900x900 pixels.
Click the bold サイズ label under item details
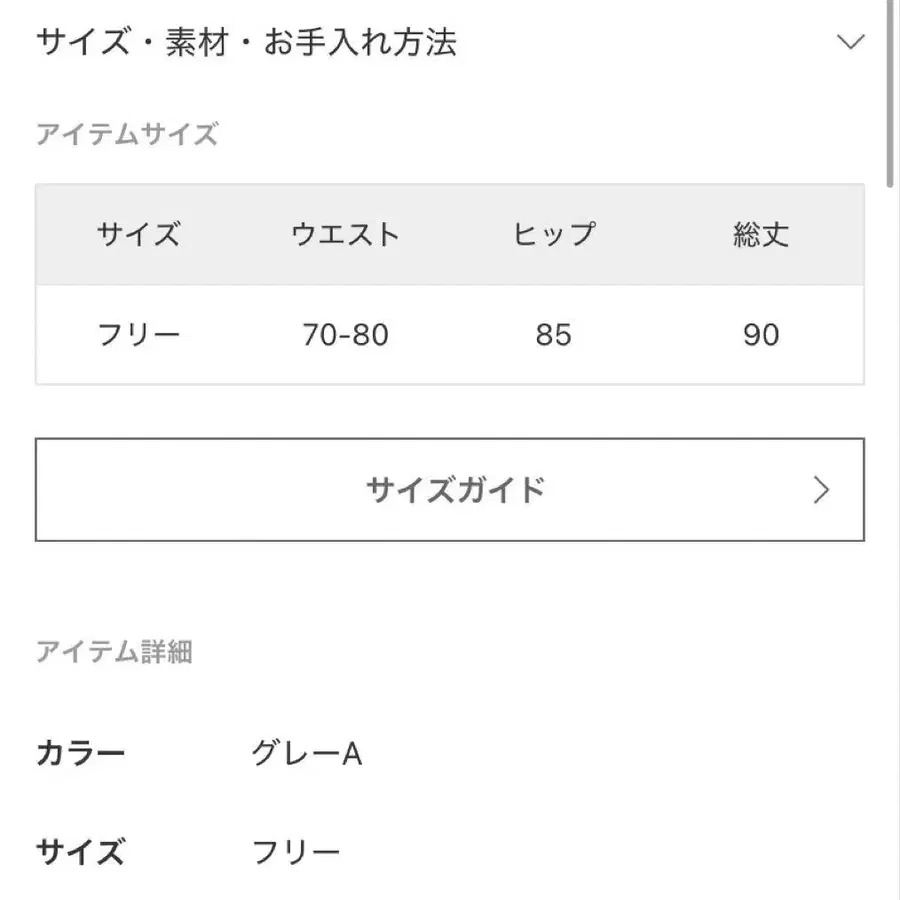pos(80,853)
